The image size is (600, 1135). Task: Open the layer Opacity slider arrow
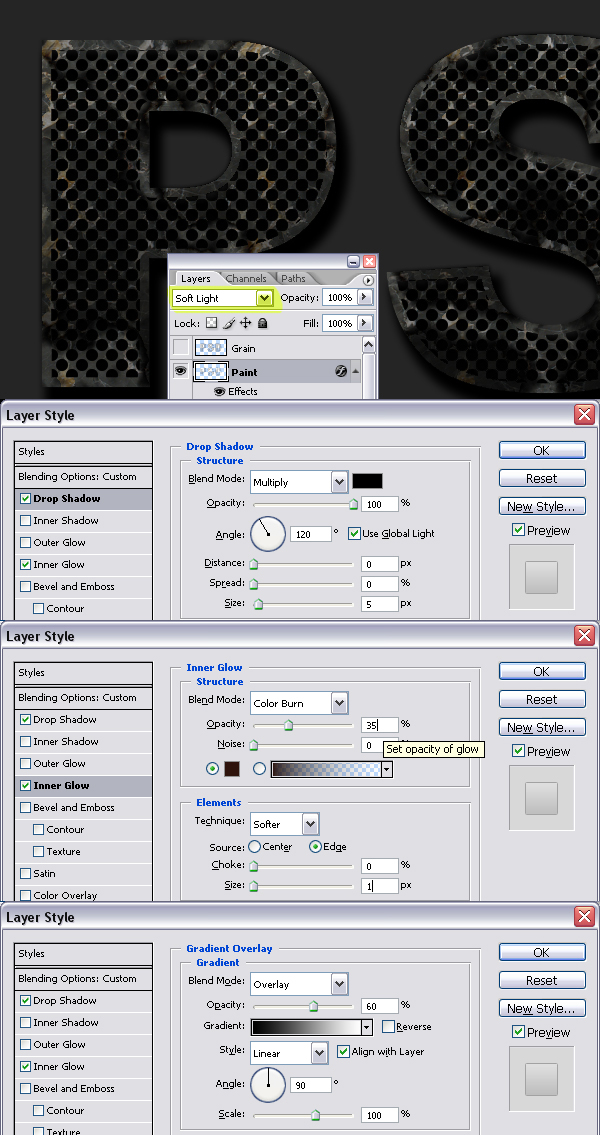pyautogui.click(x=364, y=297)
